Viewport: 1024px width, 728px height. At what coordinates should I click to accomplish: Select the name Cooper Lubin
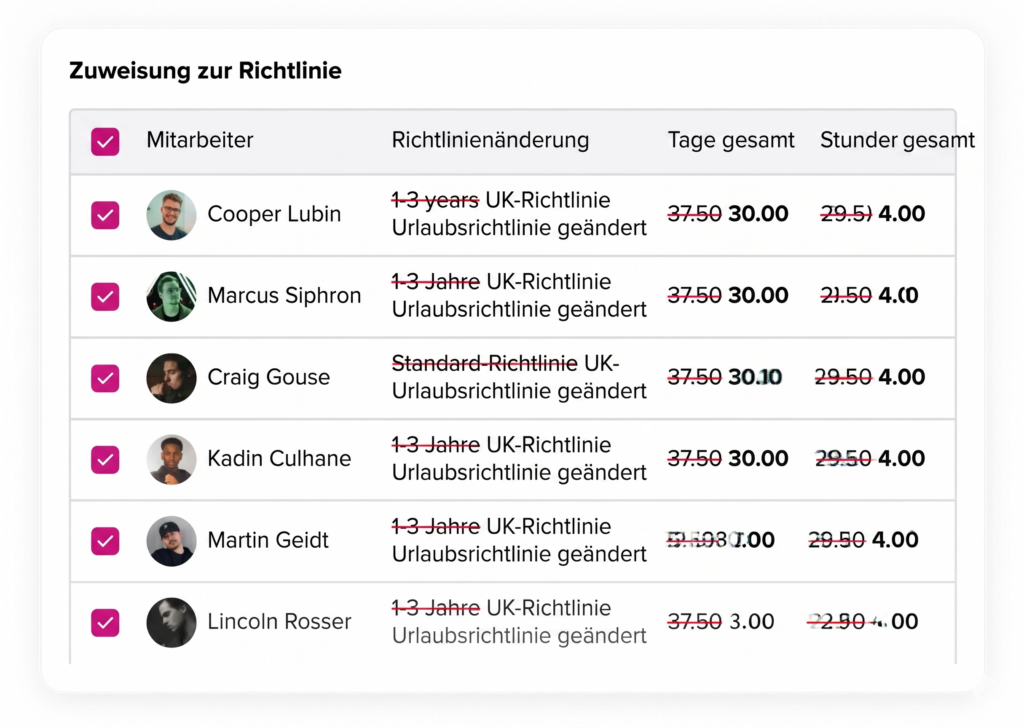274,214
